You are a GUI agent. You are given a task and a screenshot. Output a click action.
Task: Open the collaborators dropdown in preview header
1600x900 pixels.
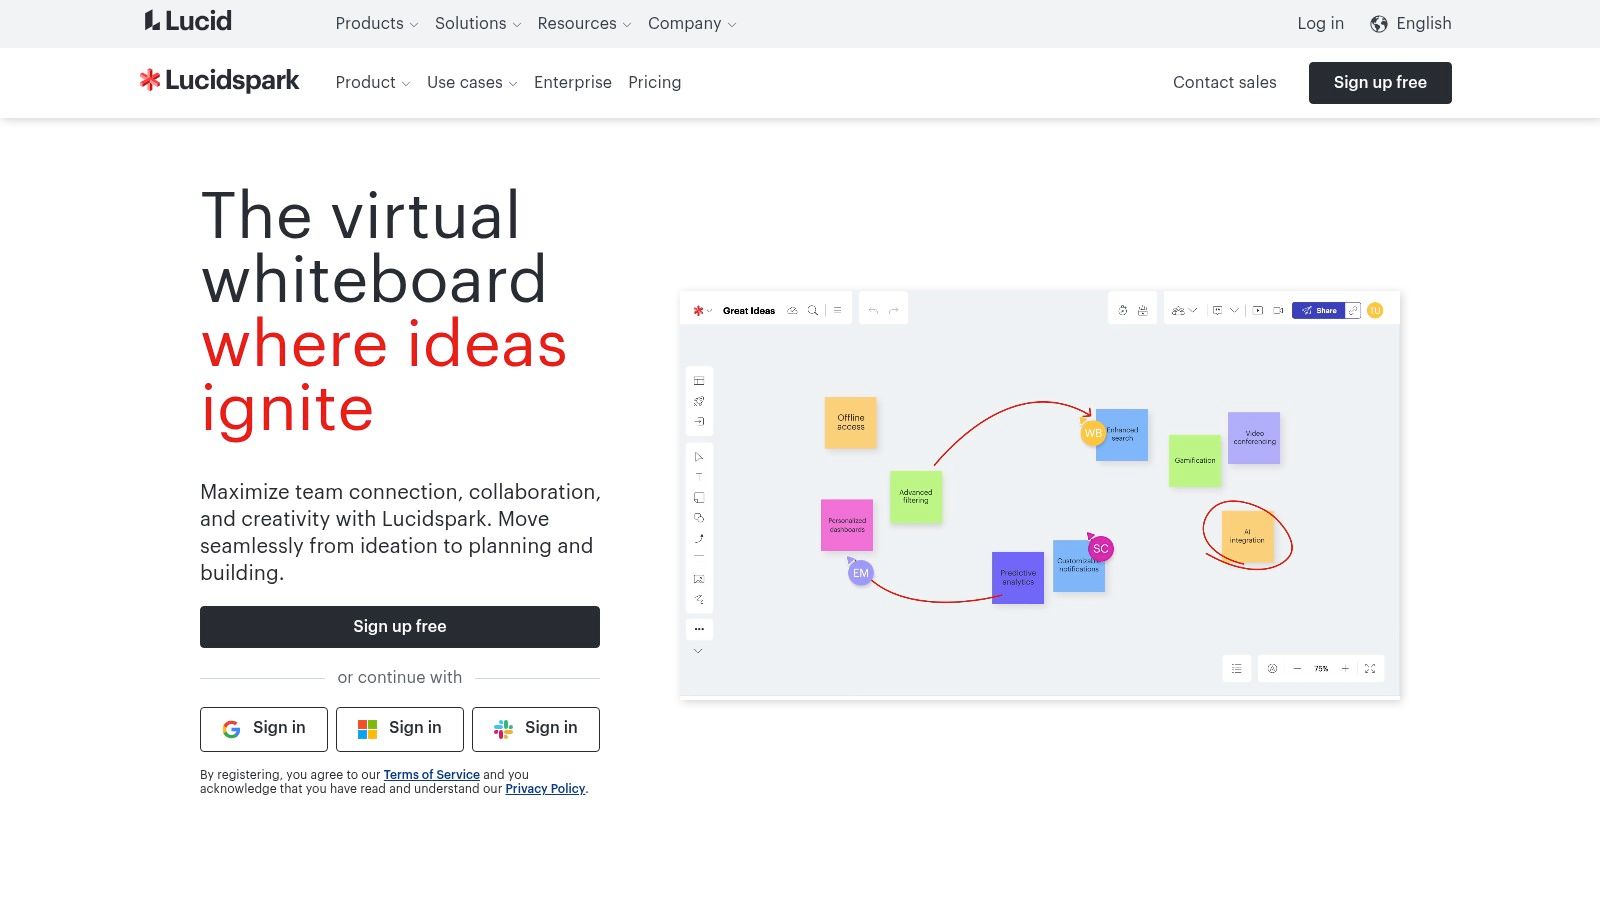(x=1184, y=310)
